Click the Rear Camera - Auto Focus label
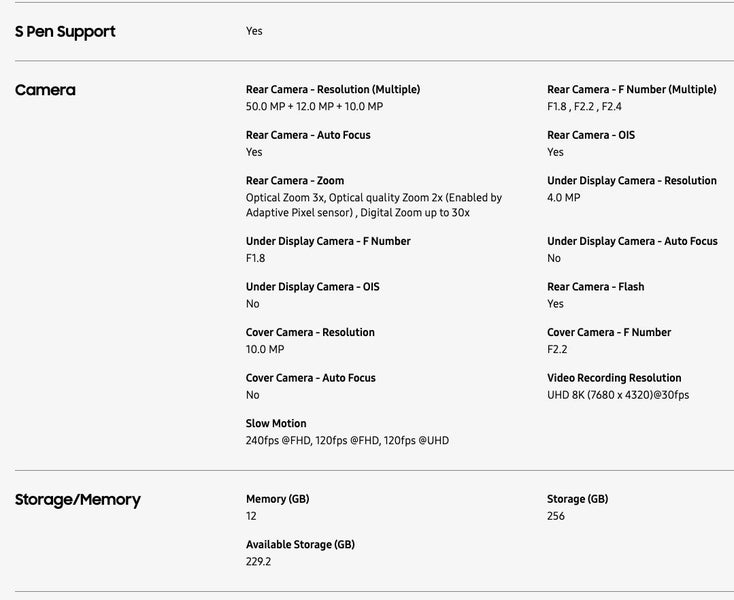This screenshot has height=600, width=734. click(308, 135)
